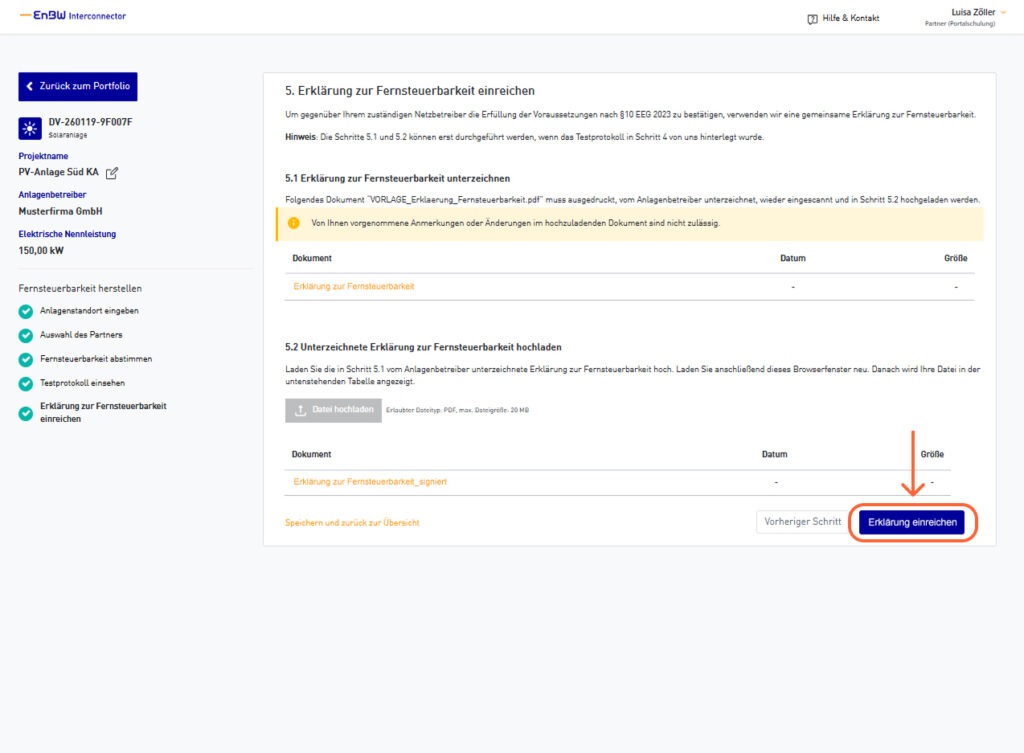Image resolution: width=1024 pixels, height=753 pixels.
Task: Open the Hilfe & Kontakt menu item
Action: pyautogui.click(x=850, y=18)
